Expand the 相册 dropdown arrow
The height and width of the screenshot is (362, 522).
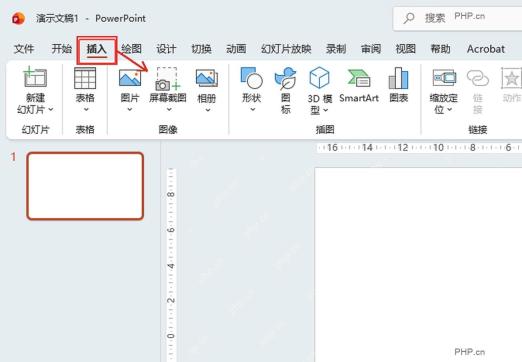[x=208, y=110]
